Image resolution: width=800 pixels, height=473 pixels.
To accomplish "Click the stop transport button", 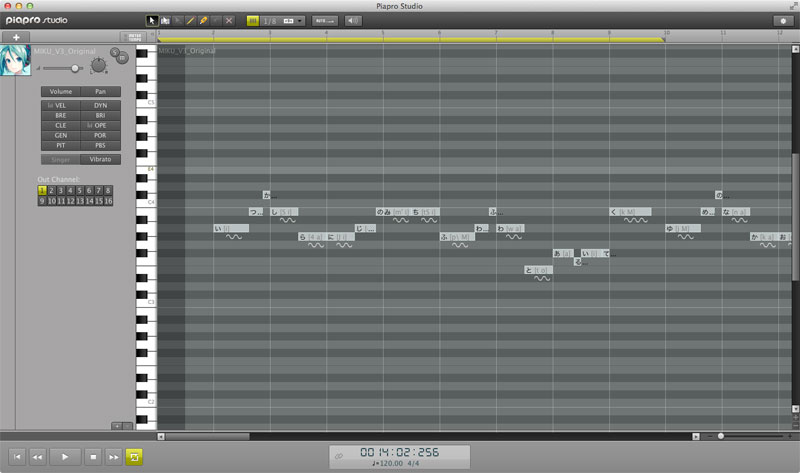I will [x=93, y=457].
